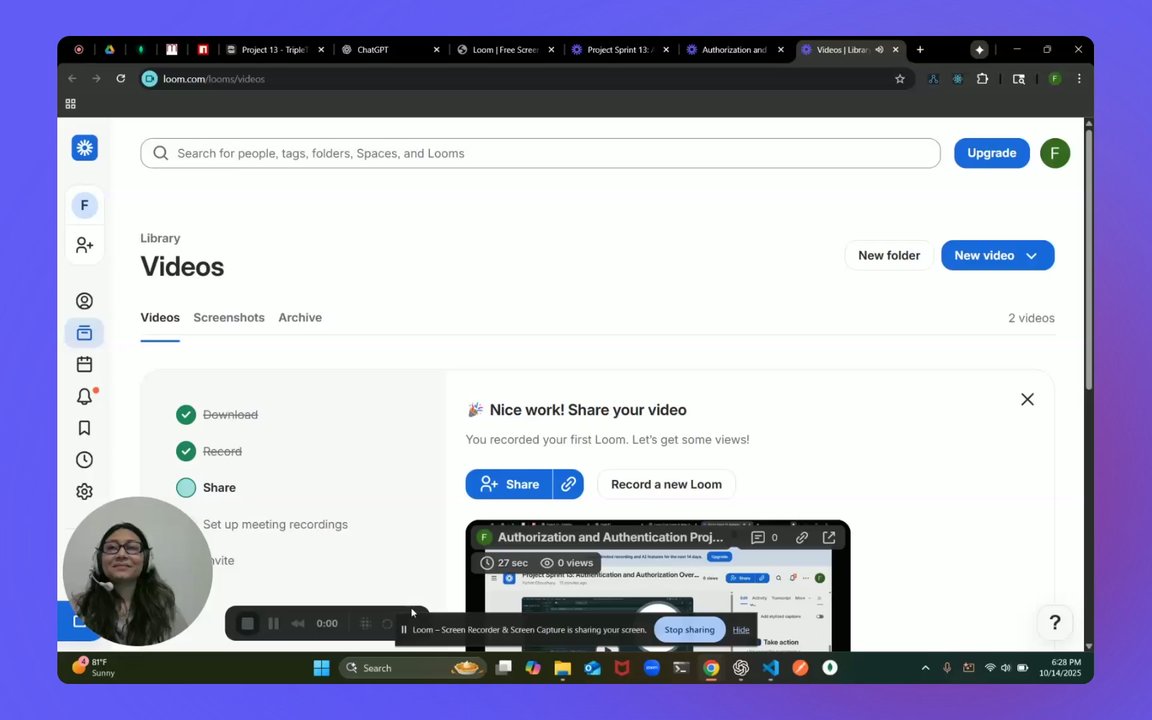Click the Loom logo icon in sidebar
The image size is (1152, 720).
pos(84,148)
